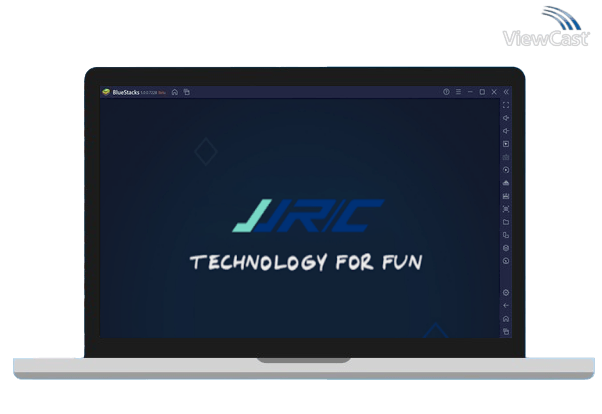602x414 pixels.
Task: Open the dimmed game controls icon
Action: (506, 157)
